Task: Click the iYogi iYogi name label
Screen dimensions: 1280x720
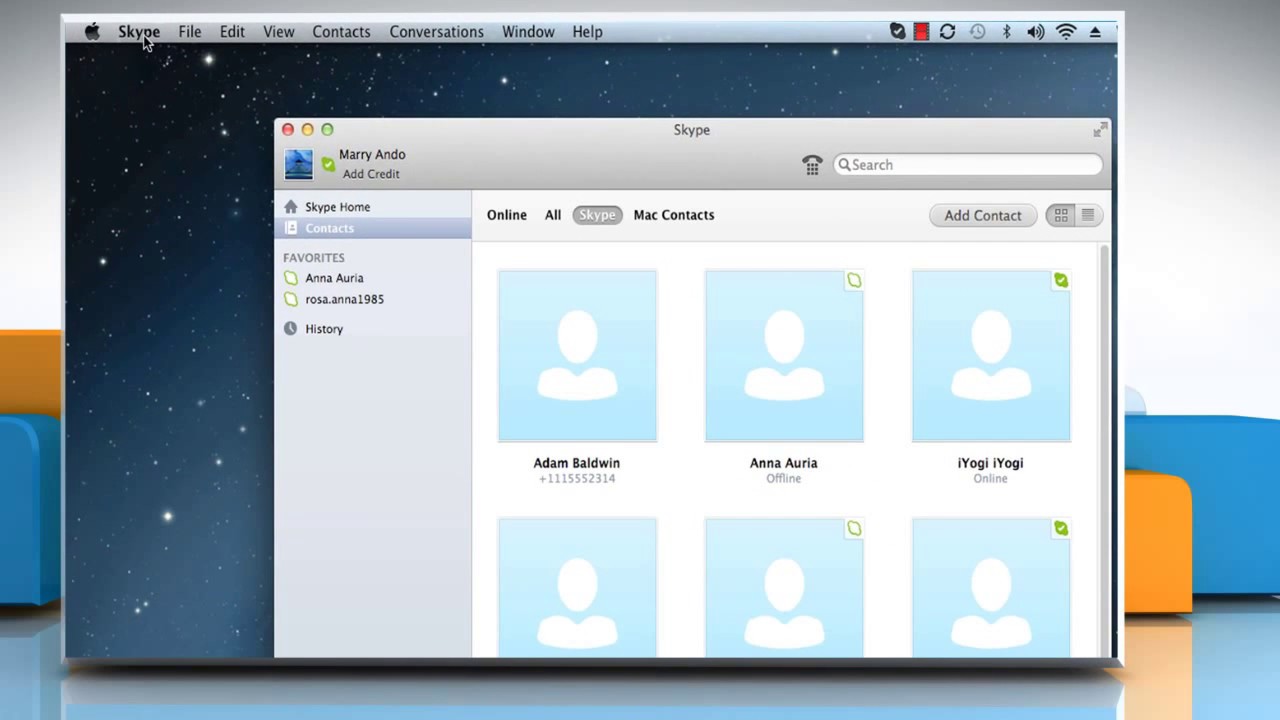Action: click(991, 463)
